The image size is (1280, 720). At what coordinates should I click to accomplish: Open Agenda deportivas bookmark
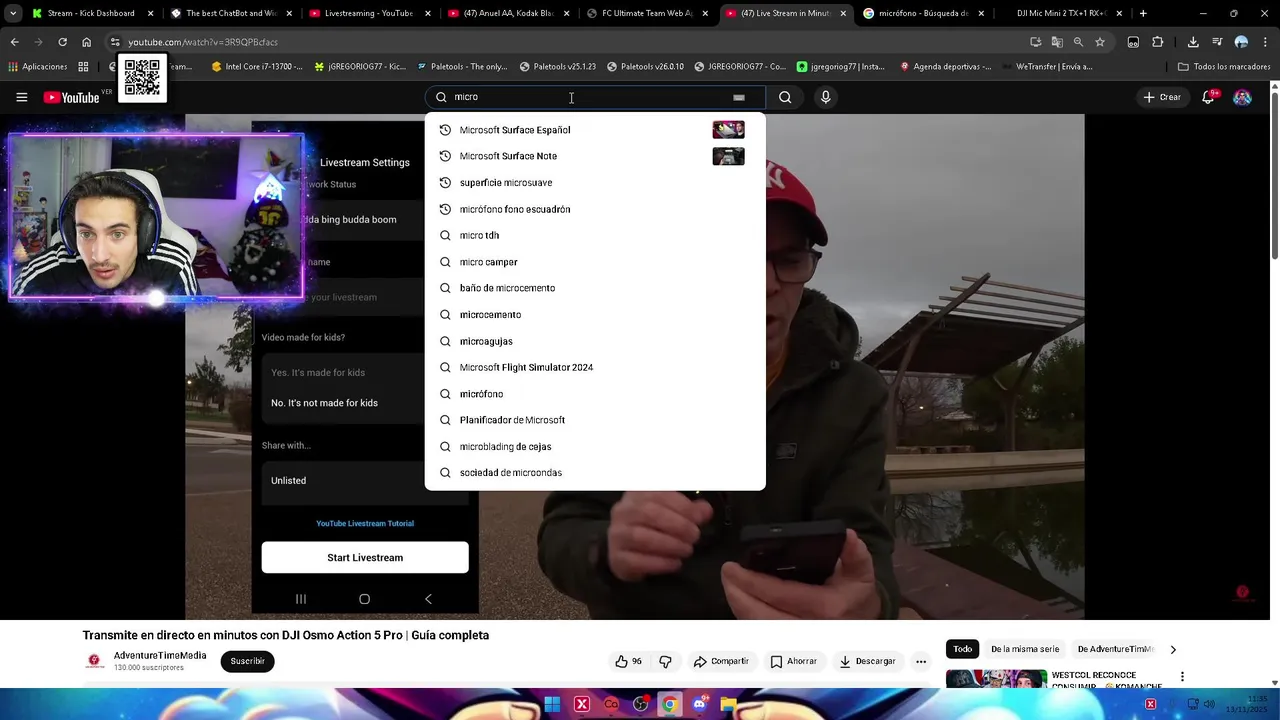click(x=945, y=67)
